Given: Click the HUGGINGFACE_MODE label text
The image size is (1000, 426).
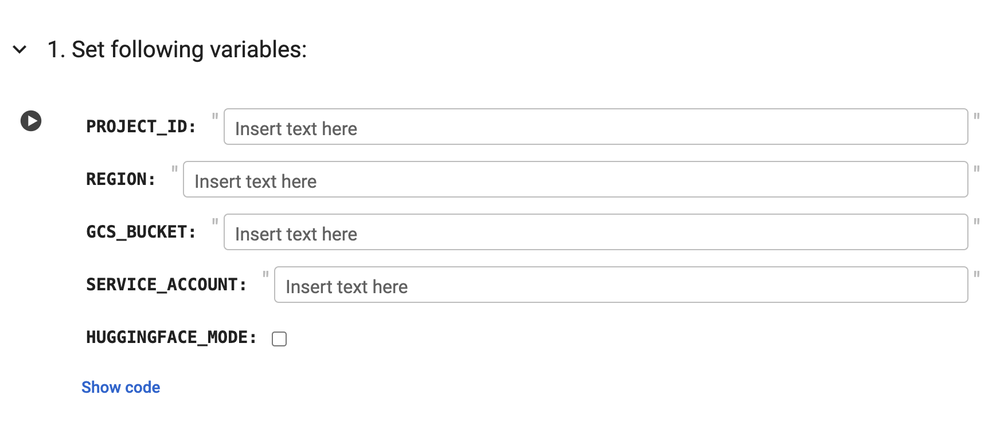Looking at the screenshot, I should click(x=172, y=337).
